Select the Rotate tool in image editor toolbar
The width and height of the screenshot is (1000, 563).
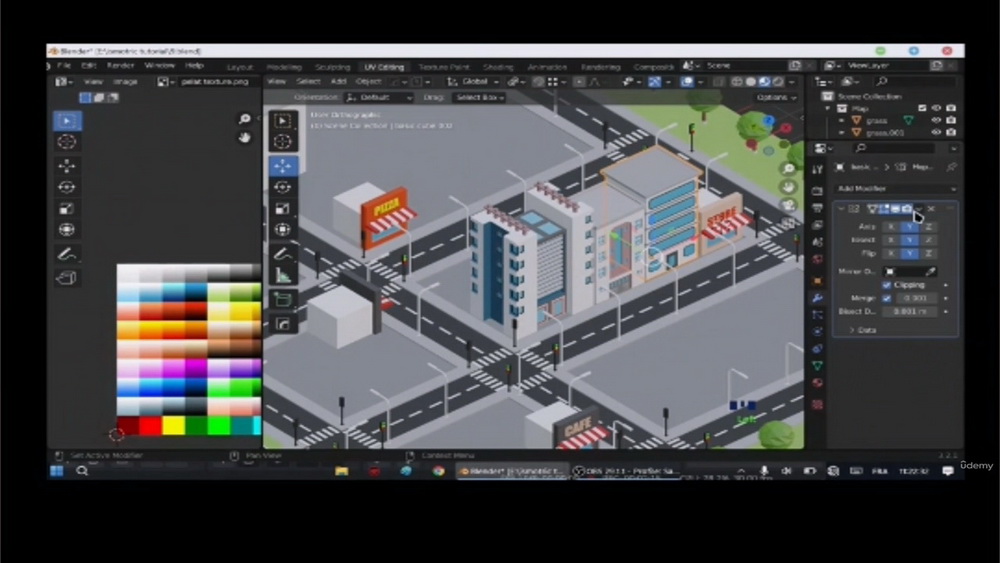tap(67, 187)
